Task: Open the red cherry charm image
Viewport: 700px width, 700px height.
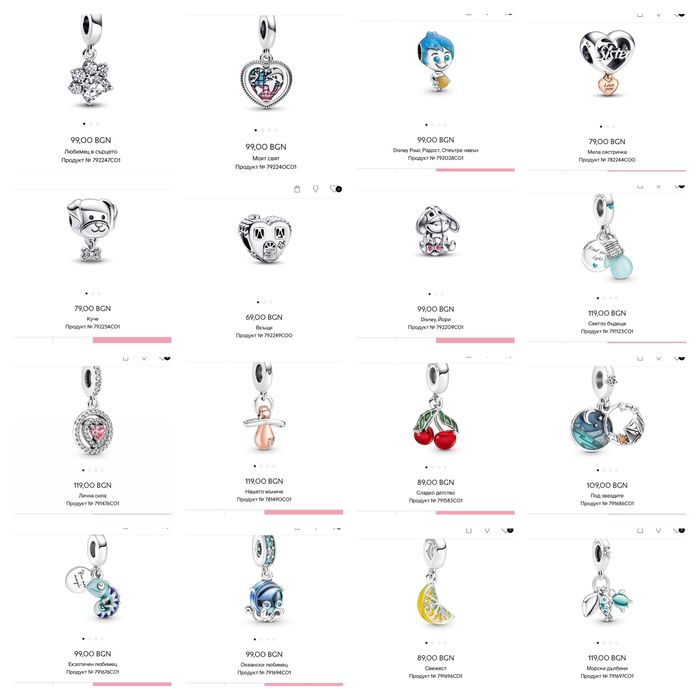Action: 436,407
